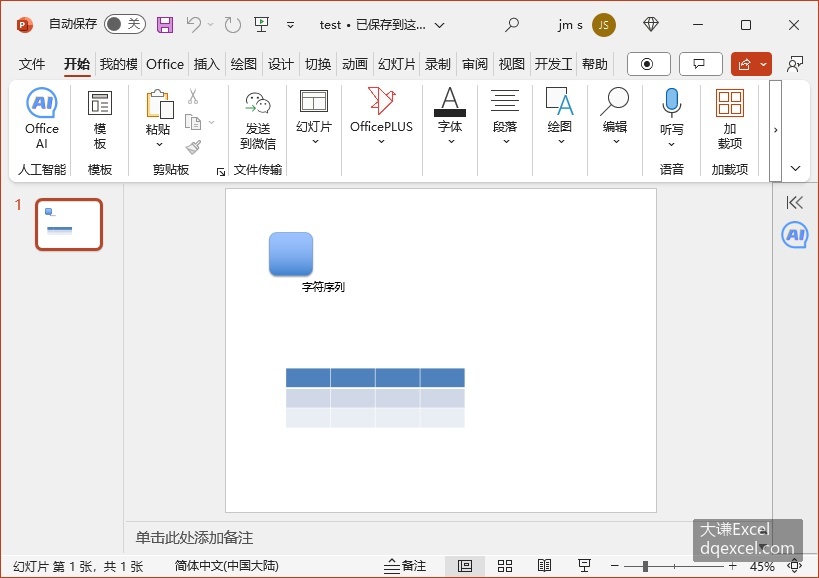Click the premium diamond icon
This screenshot has height=578, width=819.
click(x=651, y=24)
